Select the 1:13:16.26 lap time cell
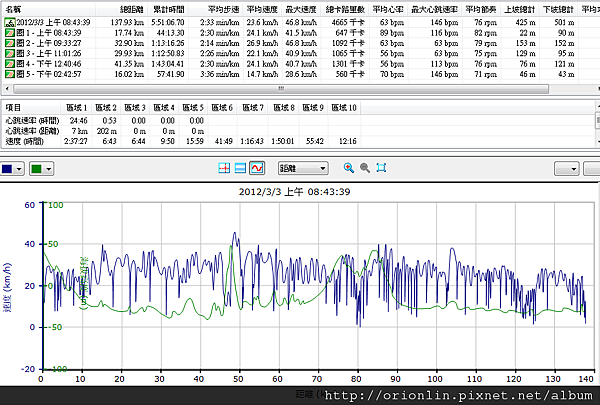600x405 pixels. pos(168,43)
